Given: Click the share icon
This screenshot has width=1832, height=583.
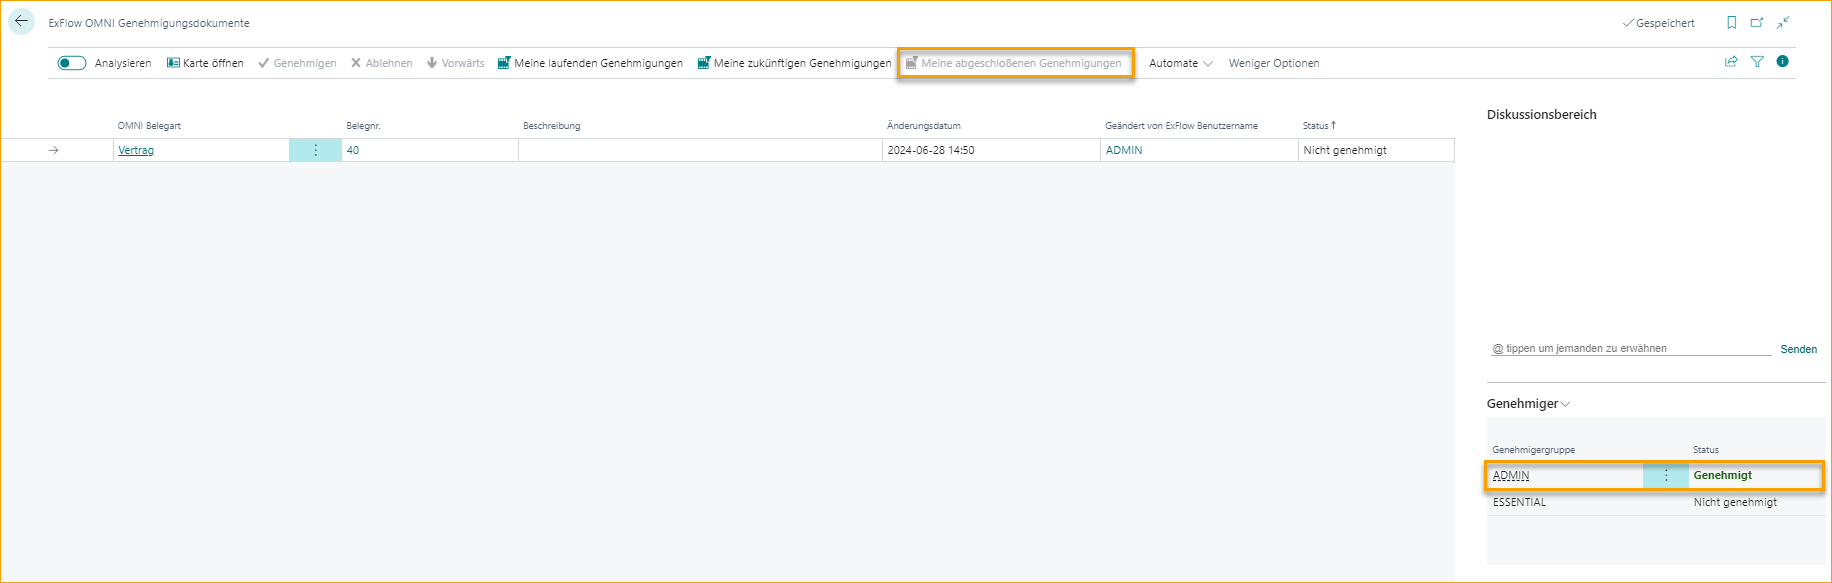Looking at the screenshot, I should 1731,62.
